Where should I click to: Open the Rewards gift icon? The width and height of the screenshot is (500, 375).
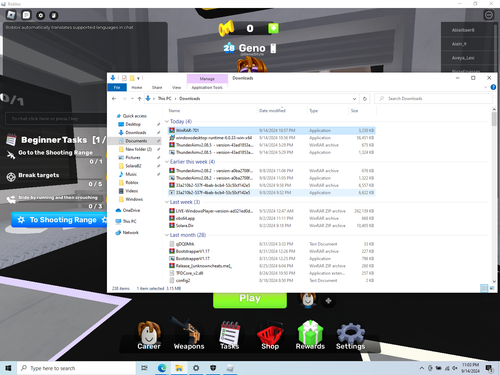(x=310, y=335)
